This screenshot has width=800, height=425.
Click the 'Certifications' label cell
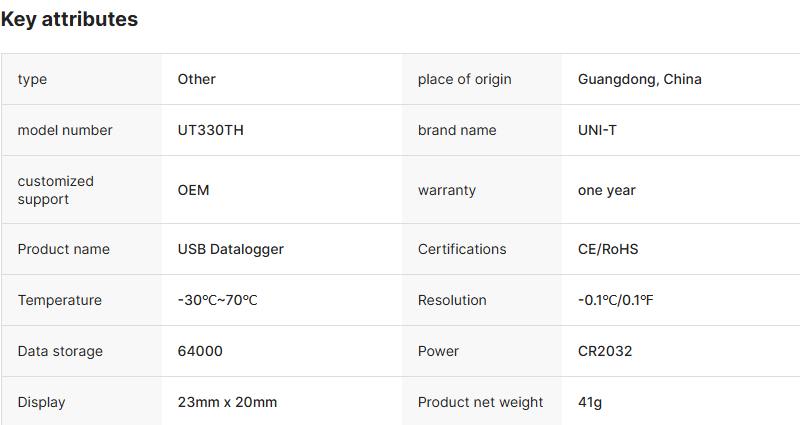[x=462, y=249]
